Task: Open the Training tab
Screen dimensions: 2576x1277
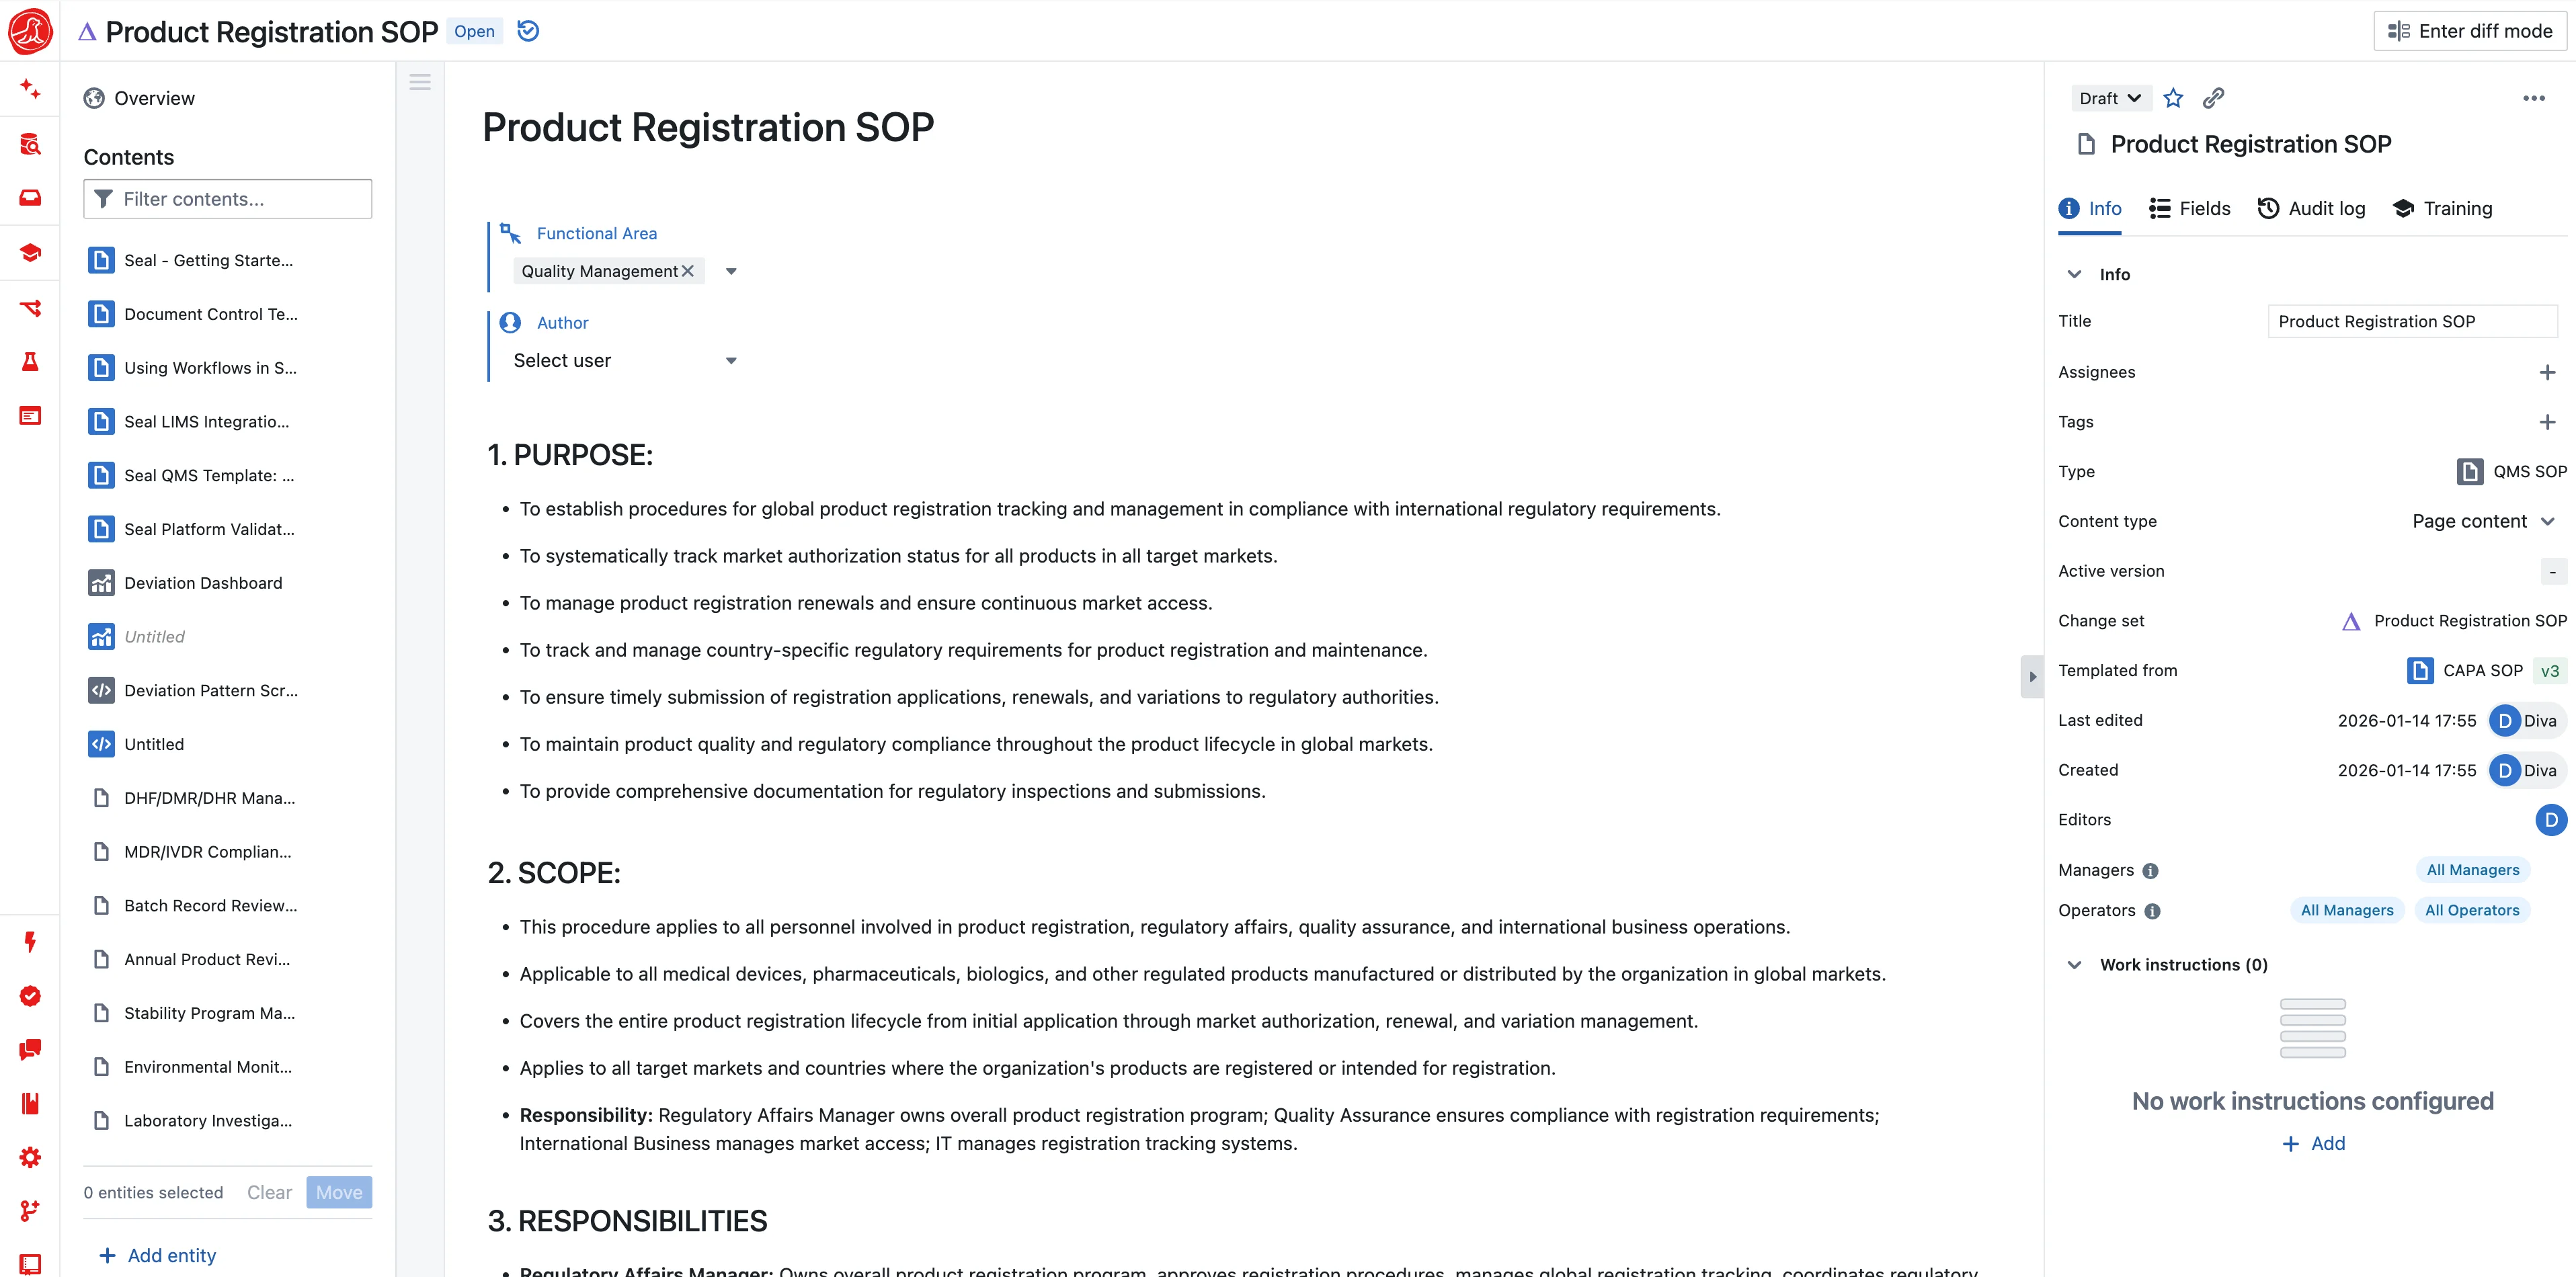Action: [x=2442, y=209]
